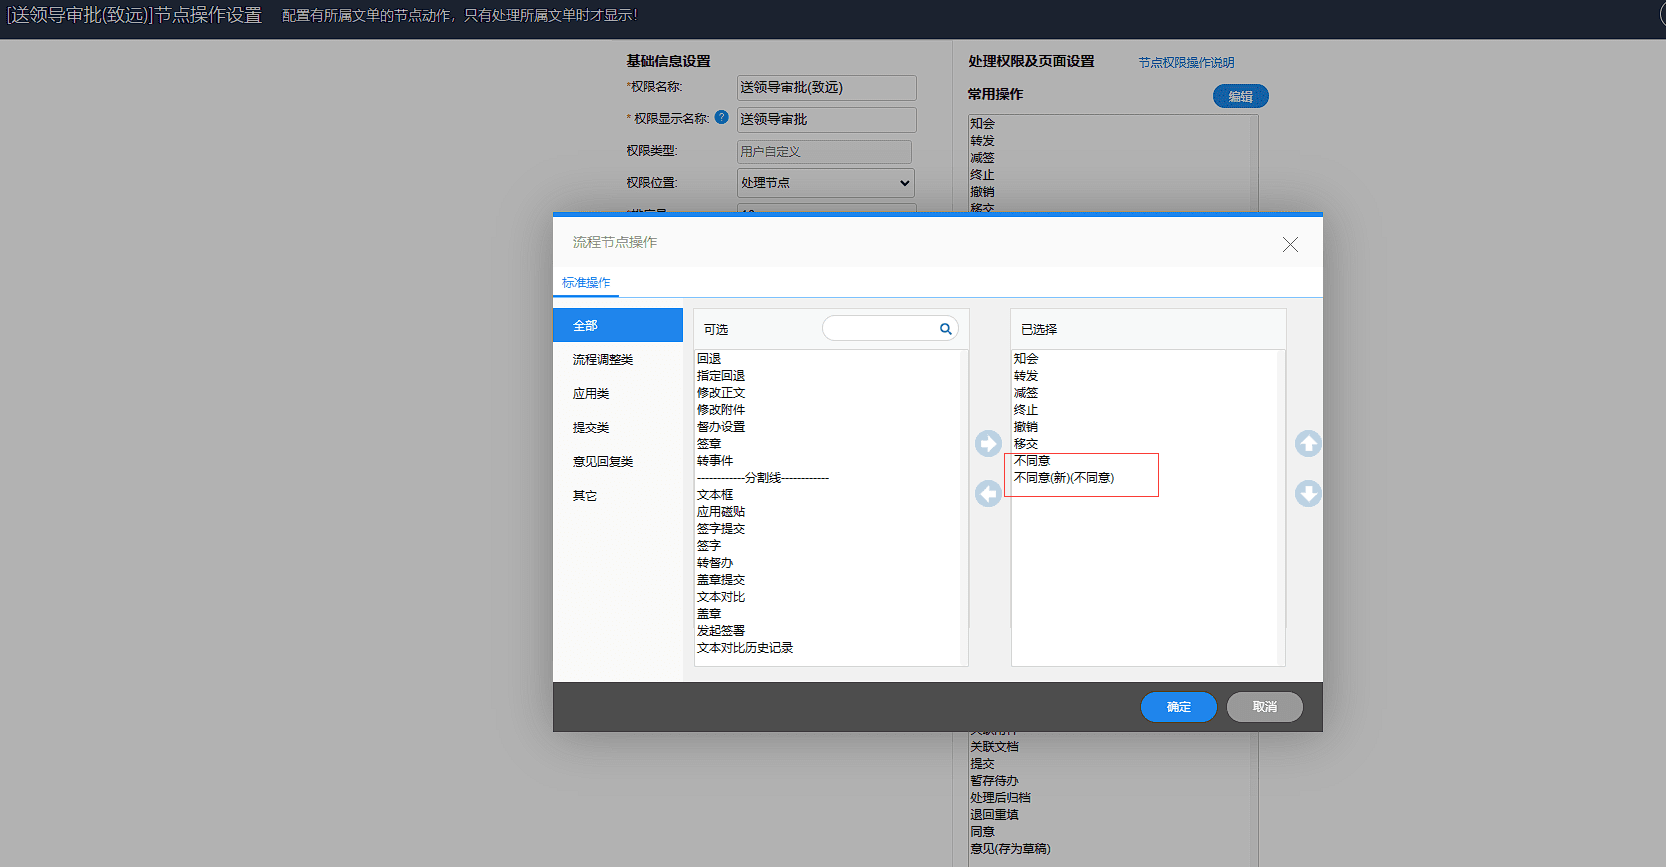
Task: Click the 权限名称 input field
Action: click(826, 88)
